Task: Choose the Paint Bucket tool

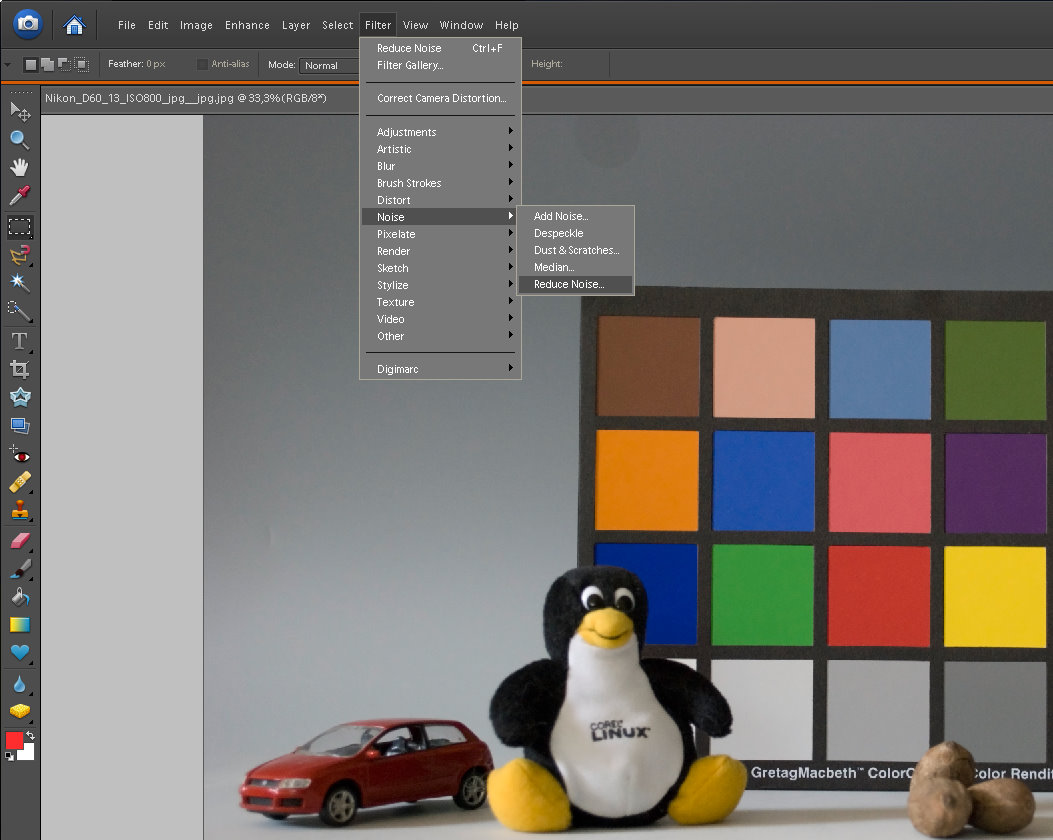Action: click(x=19, y=597)
